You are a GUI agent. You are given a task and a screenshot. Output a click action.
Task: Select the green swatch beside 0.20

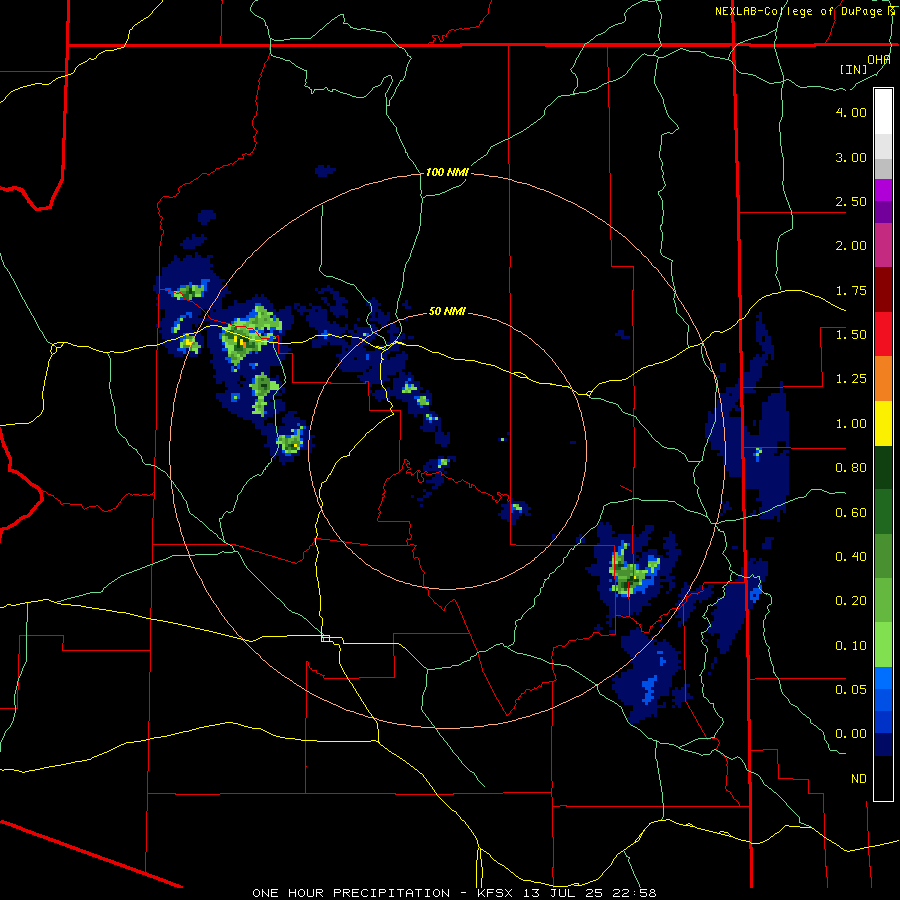tap(883, 600)
